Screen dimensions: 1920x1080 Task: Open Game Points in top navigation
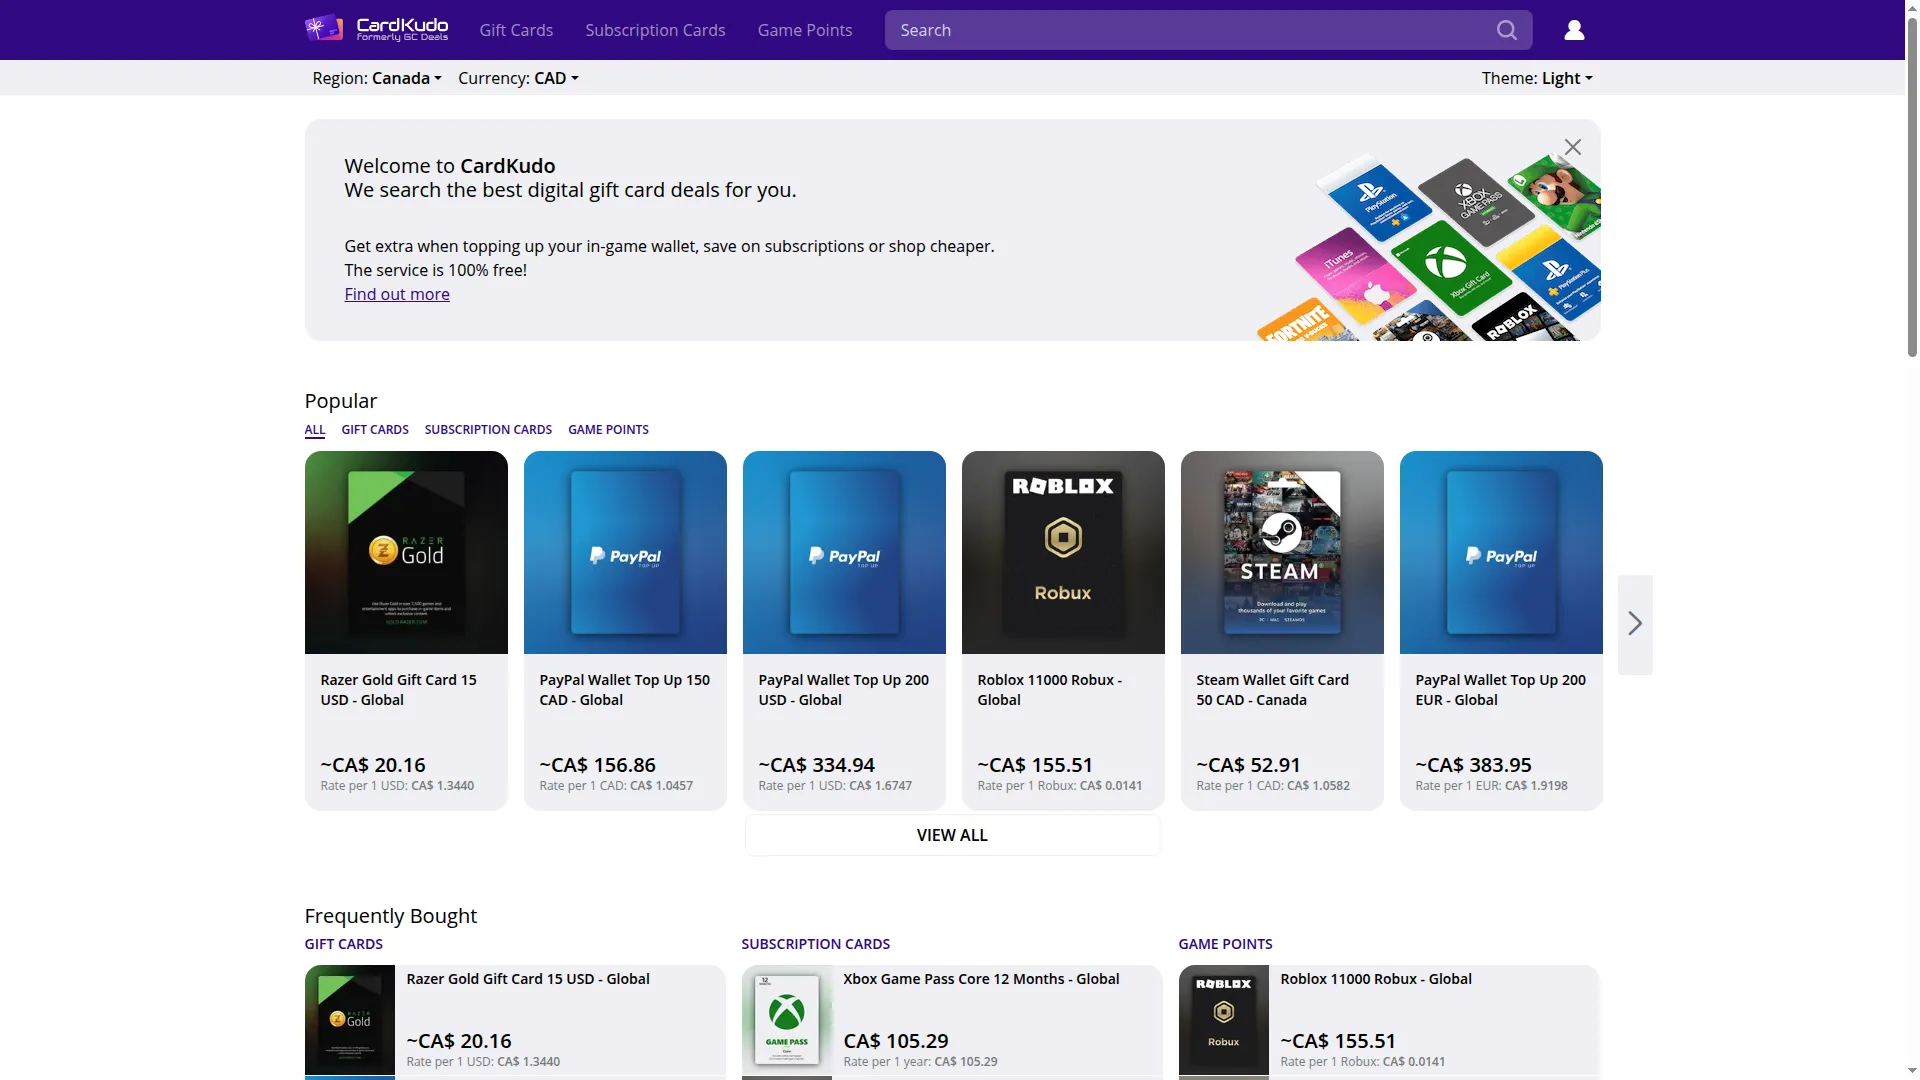click(805, 30)
